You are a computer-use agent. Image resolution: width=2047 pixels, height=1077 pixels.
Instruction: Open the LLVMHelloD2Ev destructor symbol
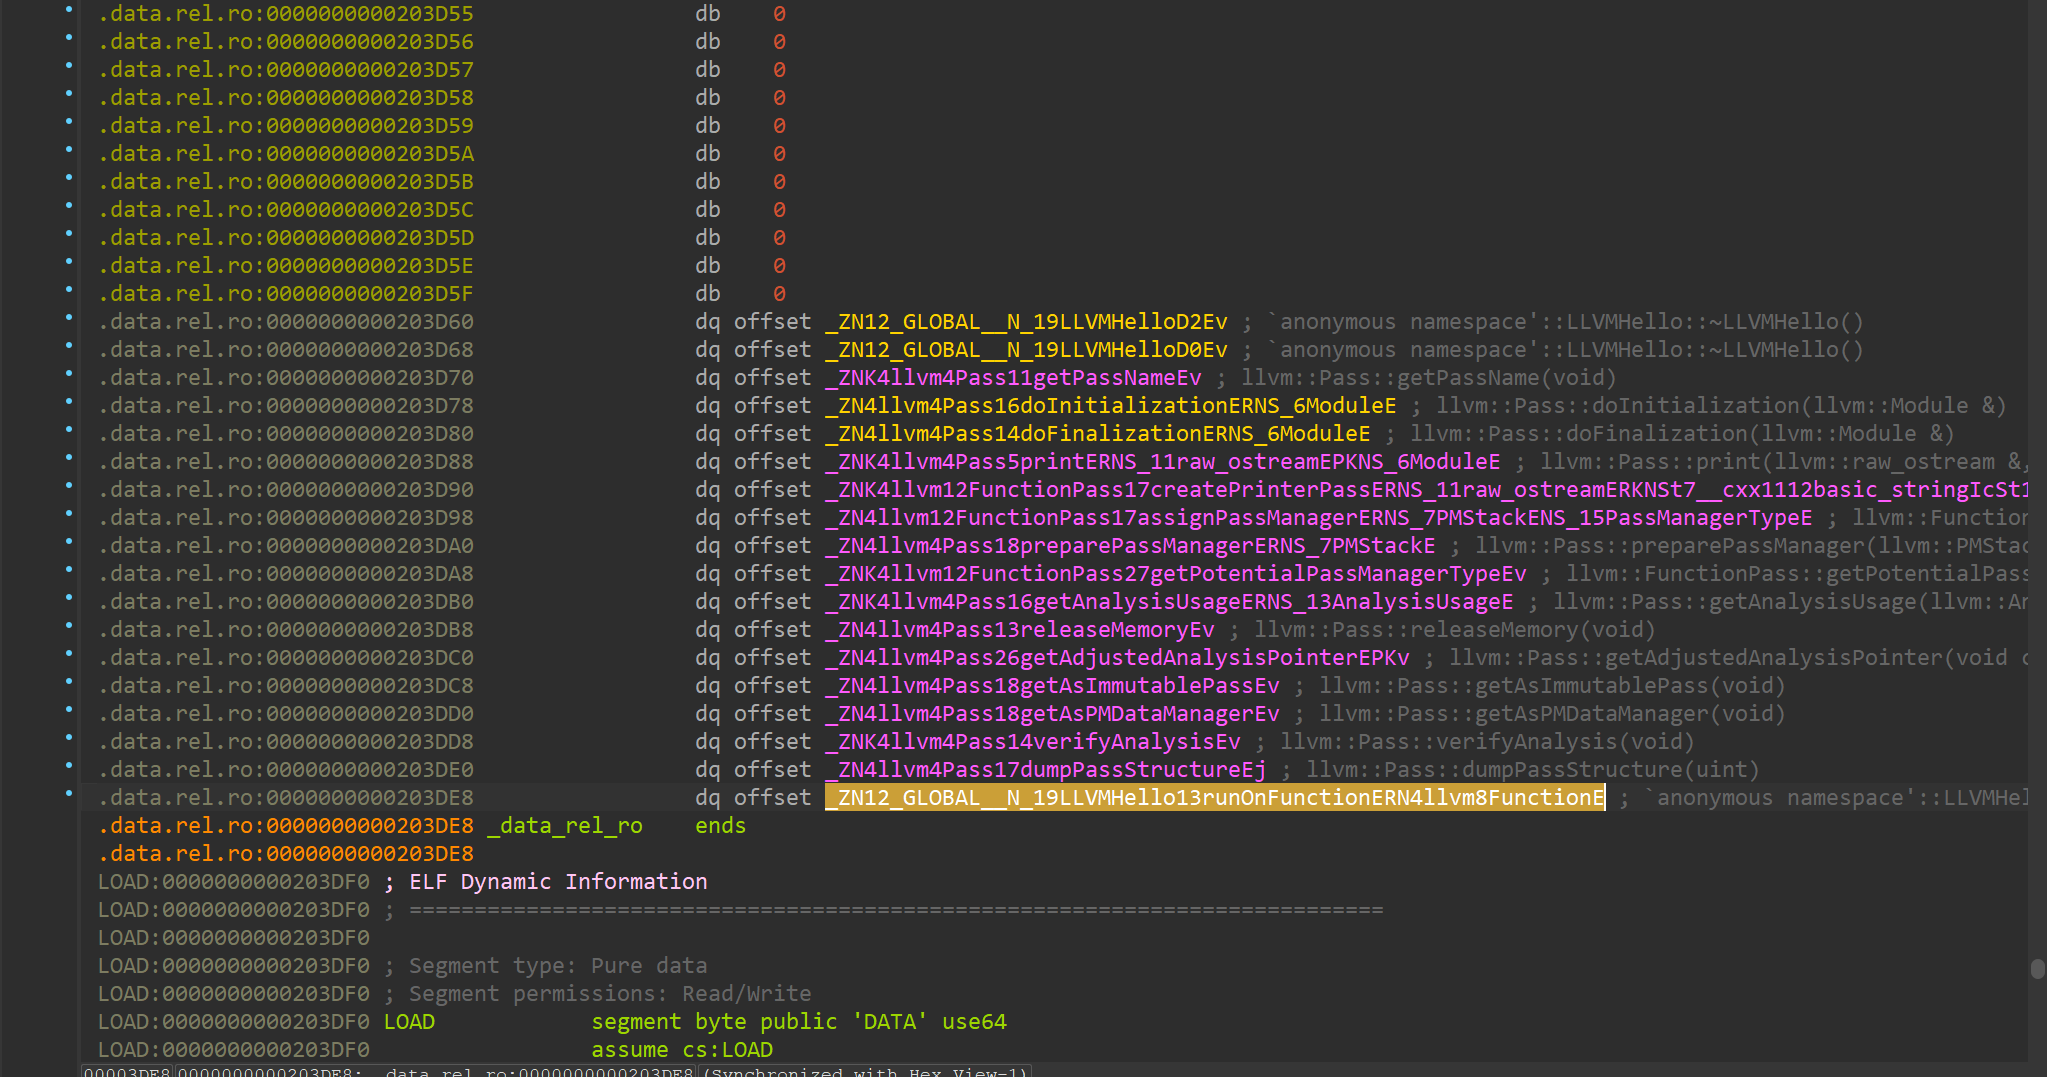(1026, 322)
